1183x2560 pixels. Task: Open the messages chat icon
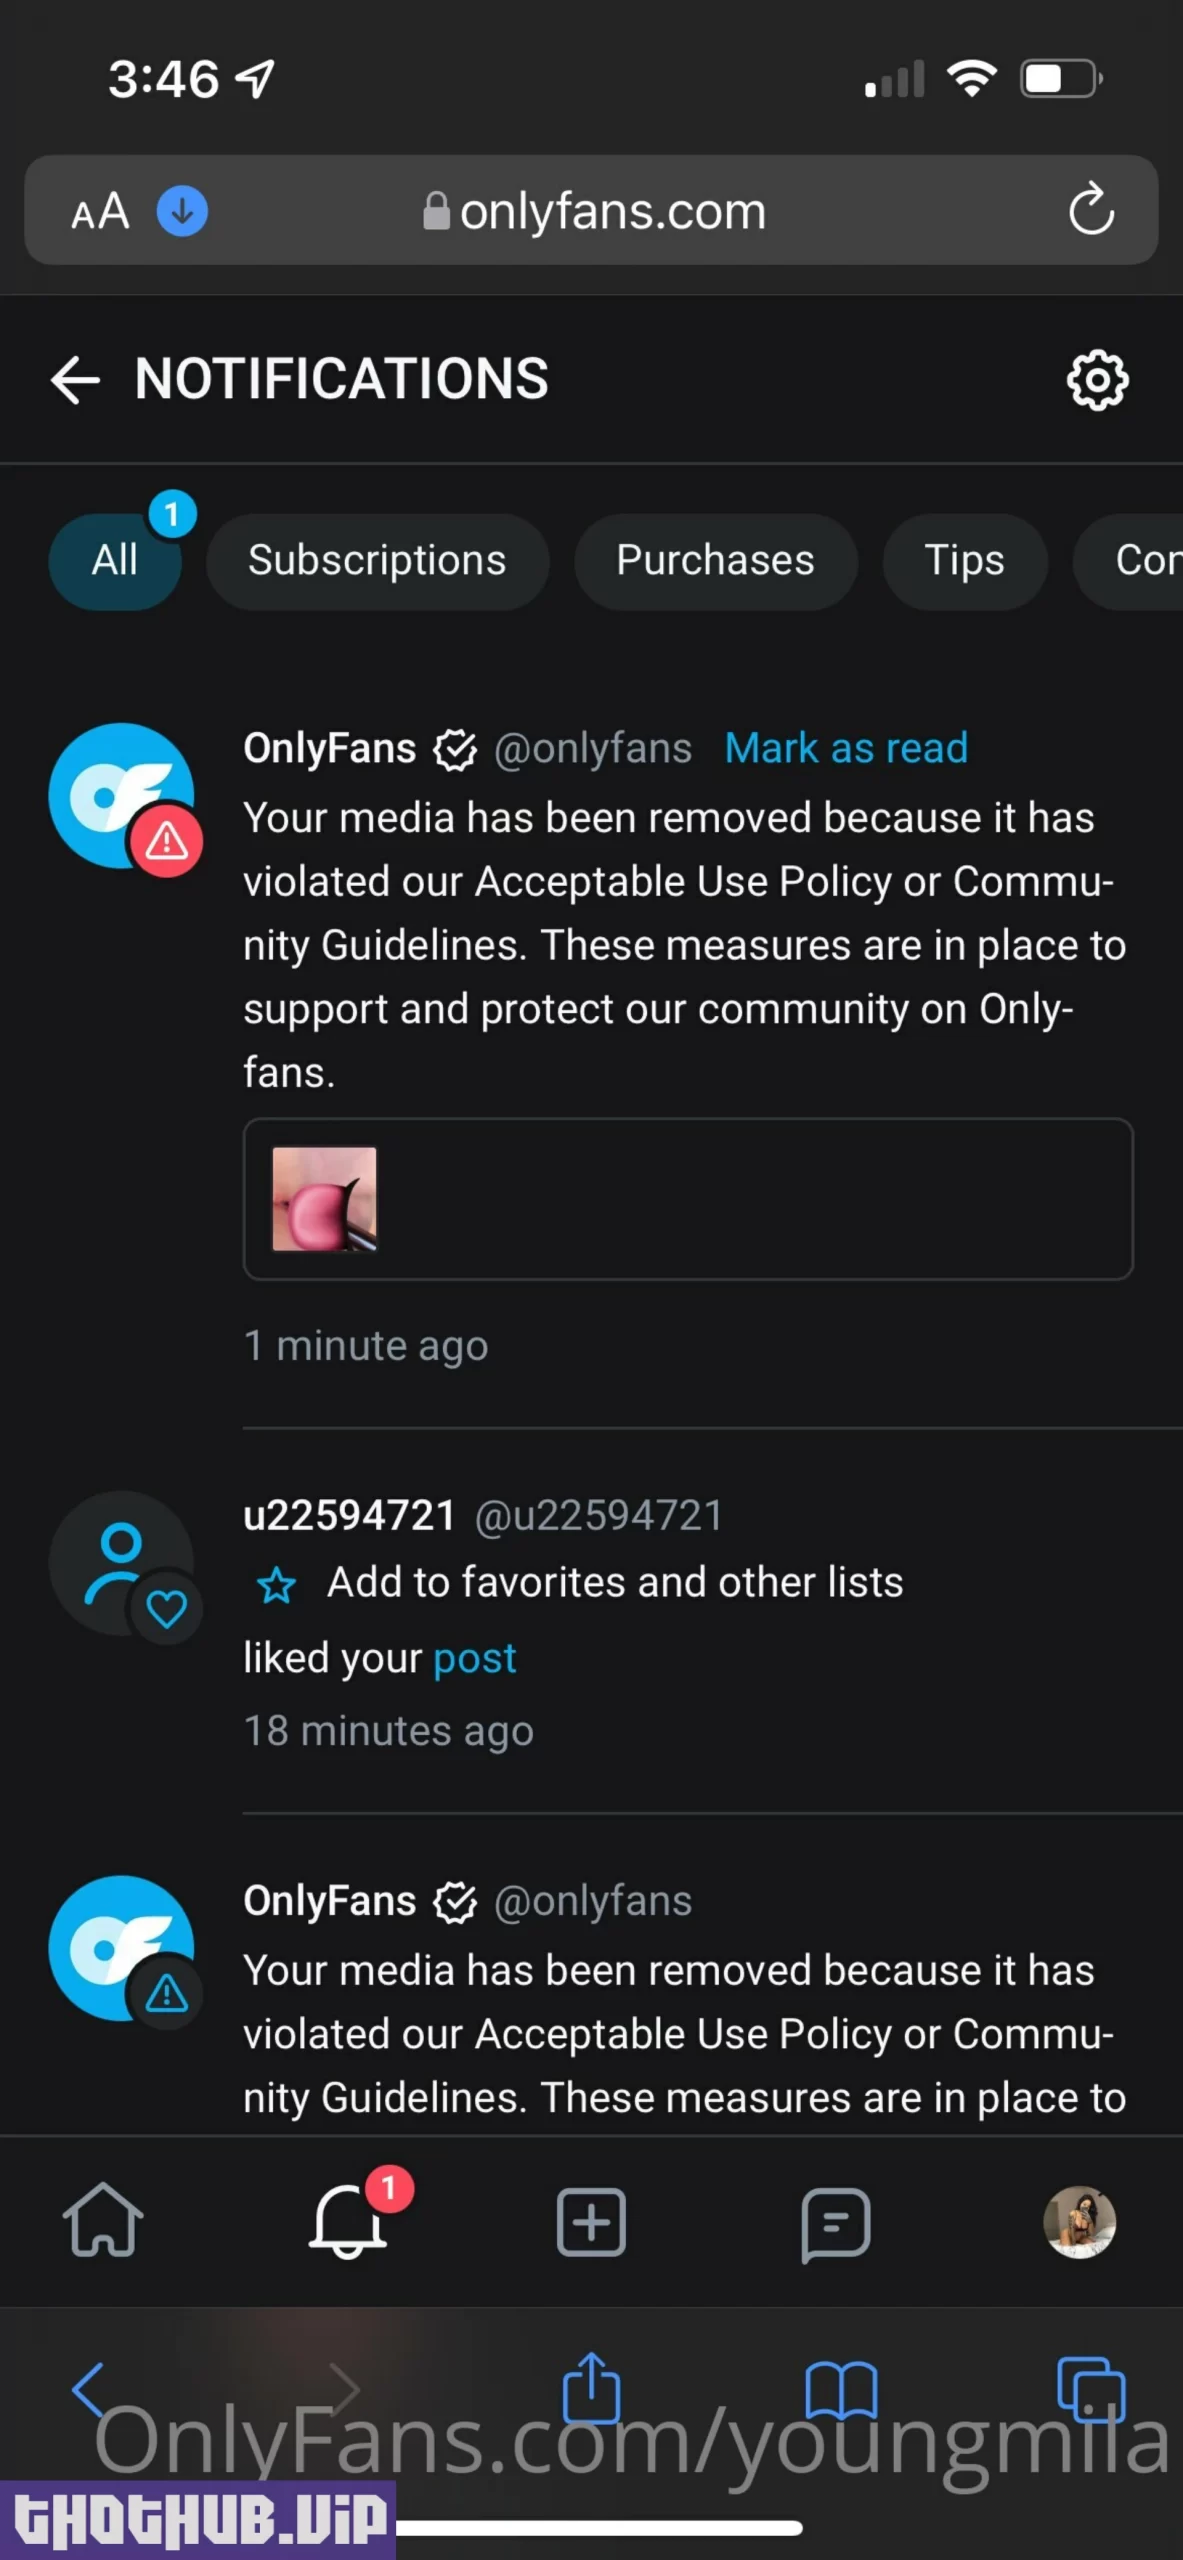coord(835,2223)
